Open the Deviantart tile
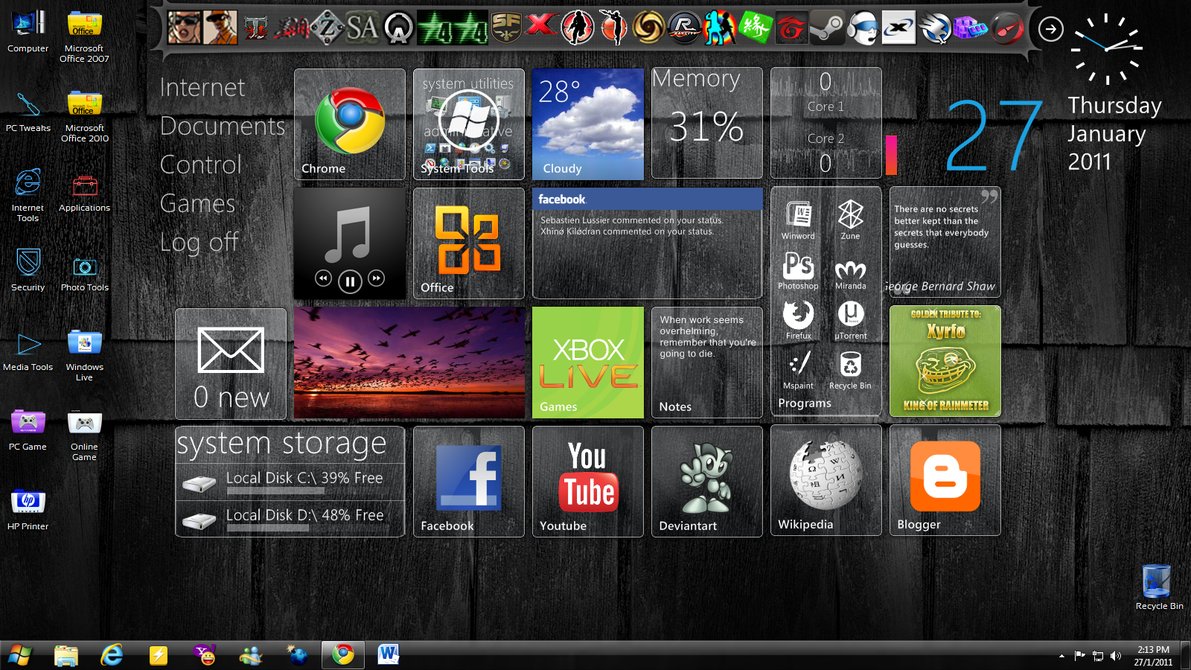 [706, 481]
